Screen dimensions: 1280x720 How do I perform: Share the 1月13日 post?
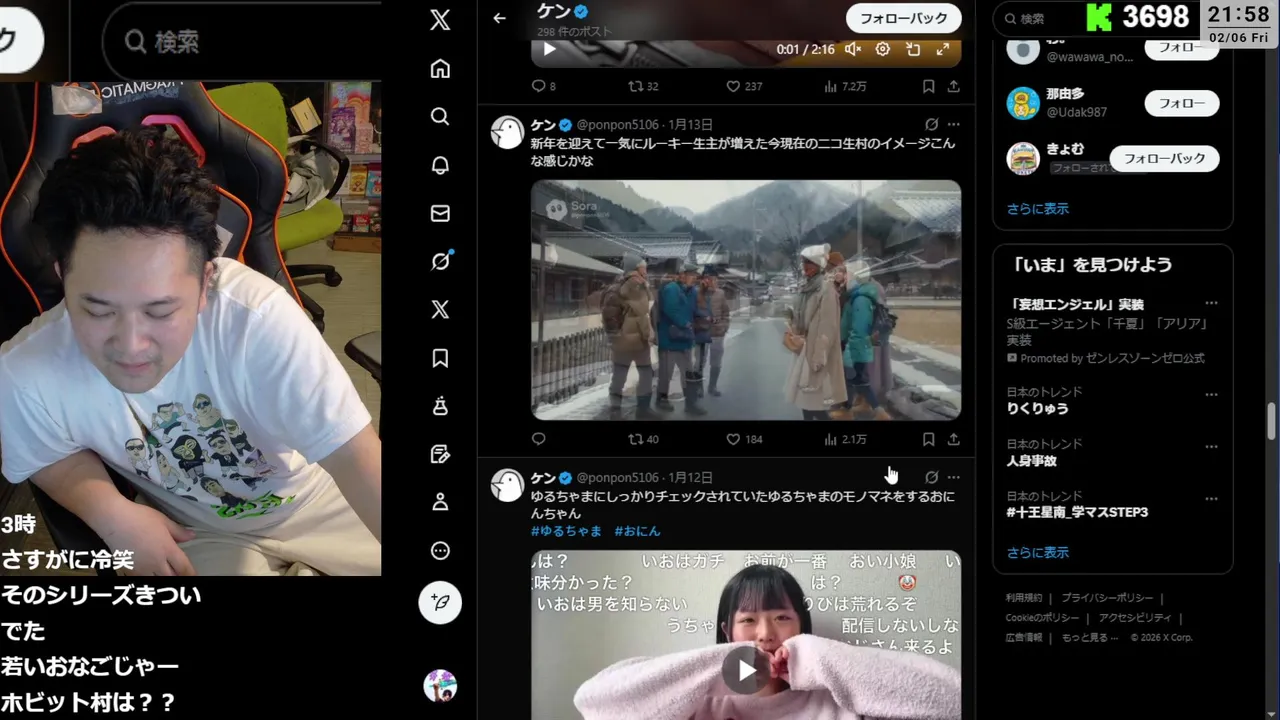(953, 439)
